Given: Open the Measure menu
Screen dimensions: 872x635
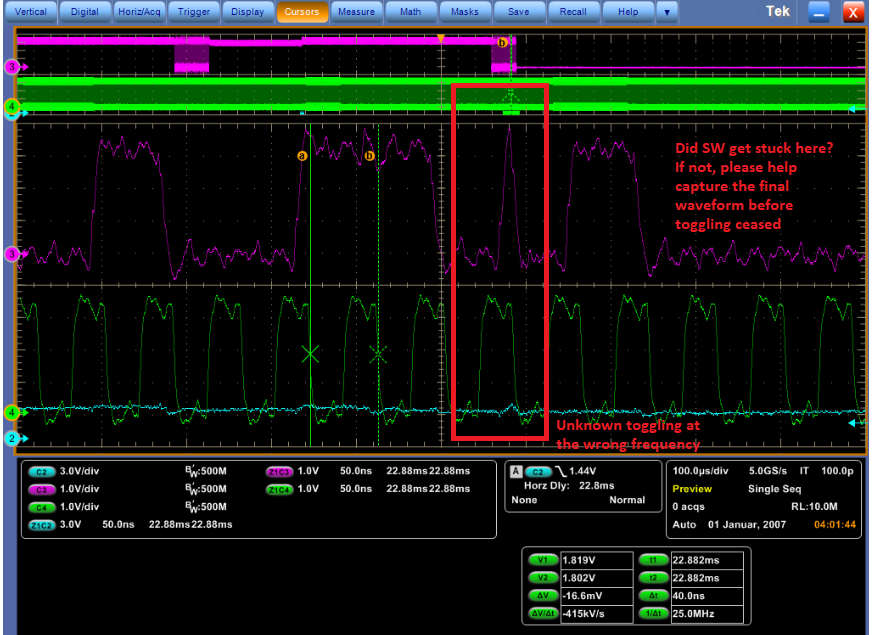Looking at the screenshot, I should point(356,12).
